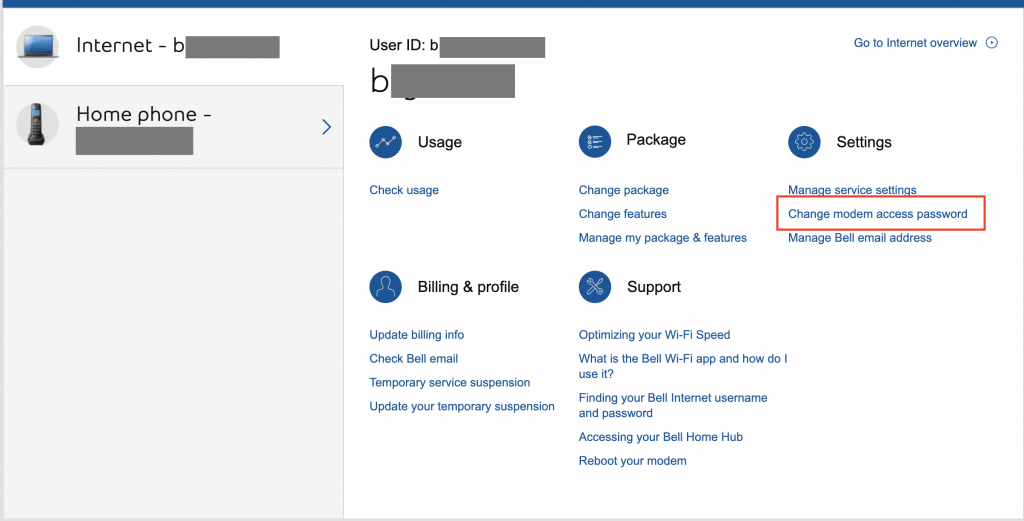Viewport: 1024px width, 521px height.
Task: Open the Change package link
Action: click(623, 190)
